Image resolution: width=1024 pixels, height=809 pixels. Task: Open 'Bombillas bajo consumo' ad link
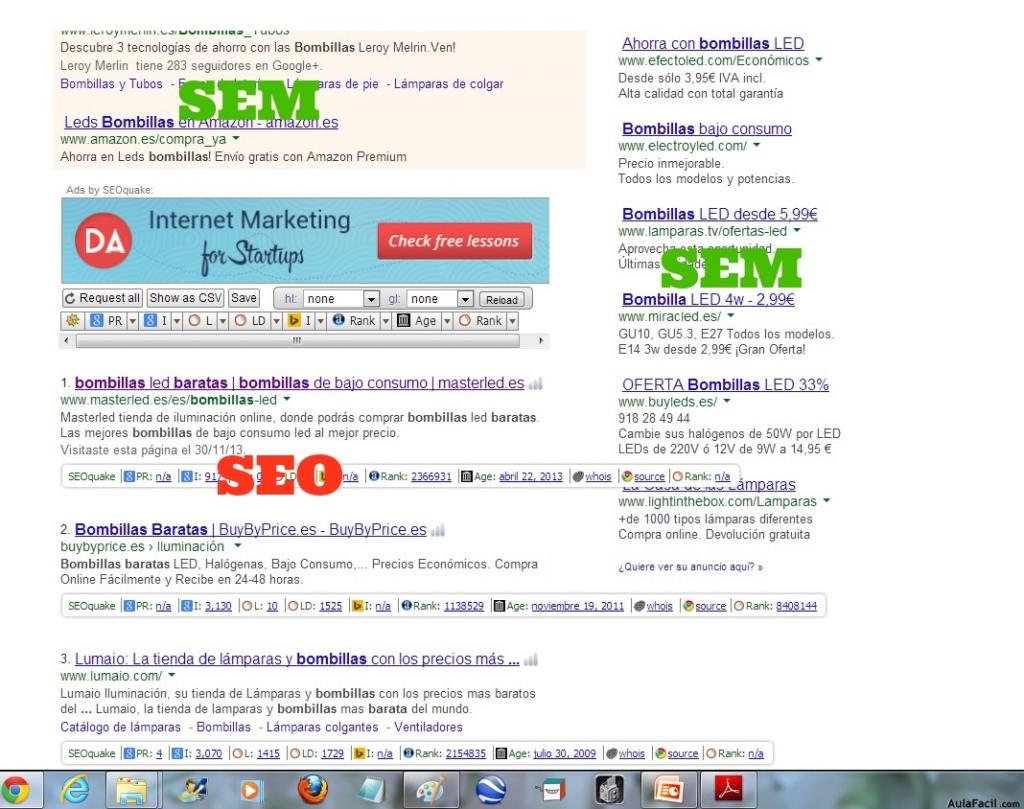(707, 129)
